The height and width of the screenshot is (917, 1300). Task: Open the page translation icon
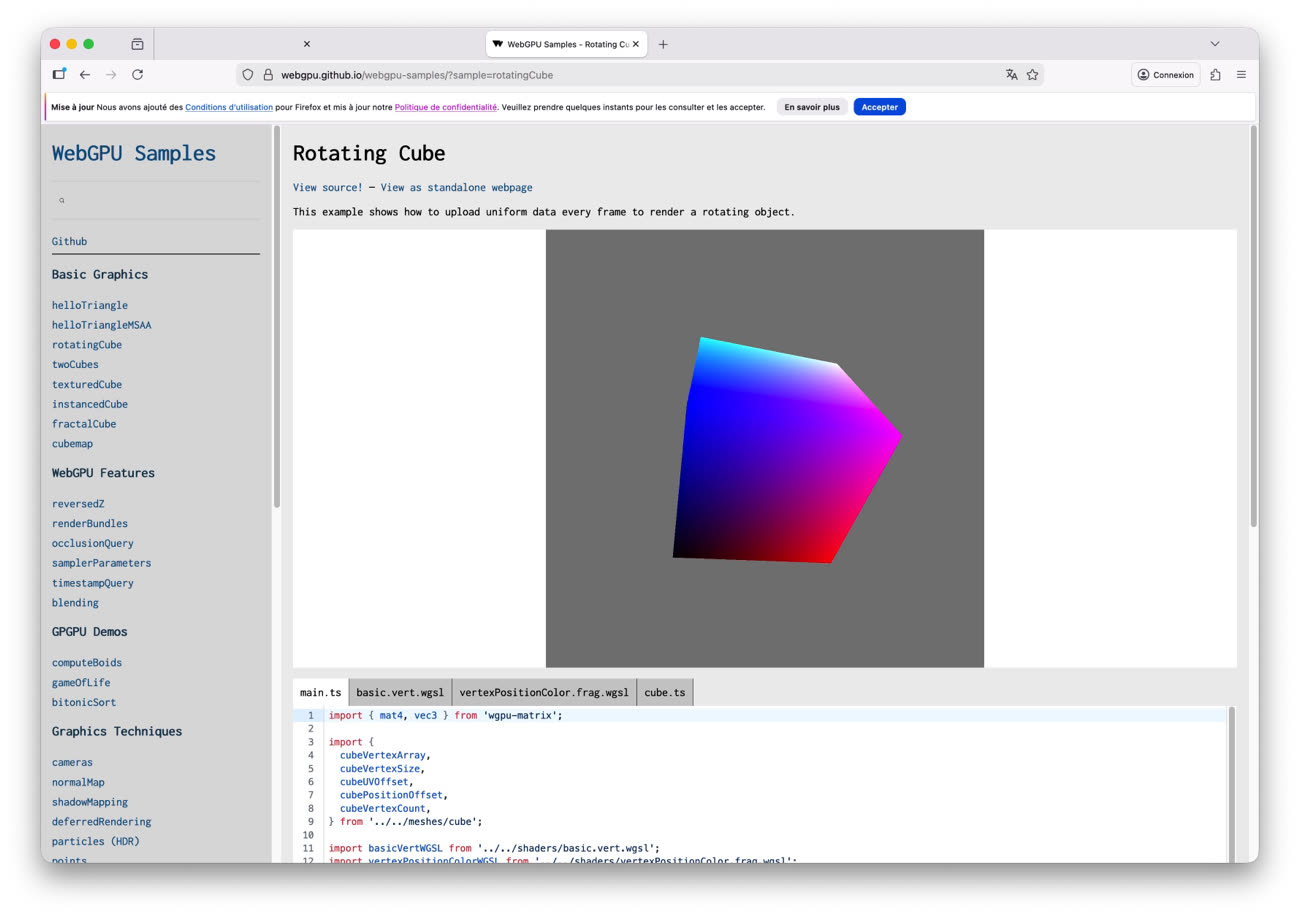[1012, 74]
